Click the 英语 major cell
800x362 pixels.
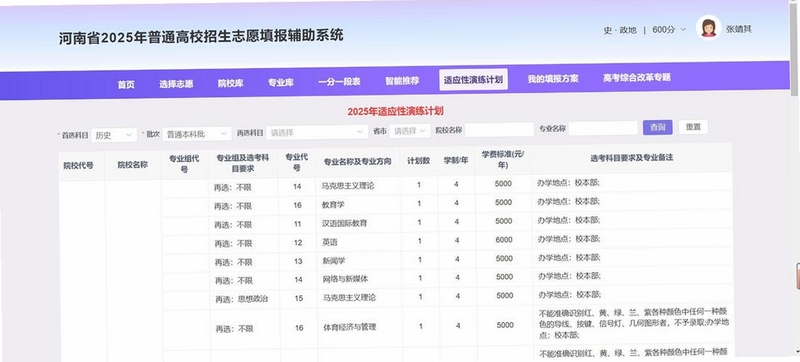[x=358, y=242]
